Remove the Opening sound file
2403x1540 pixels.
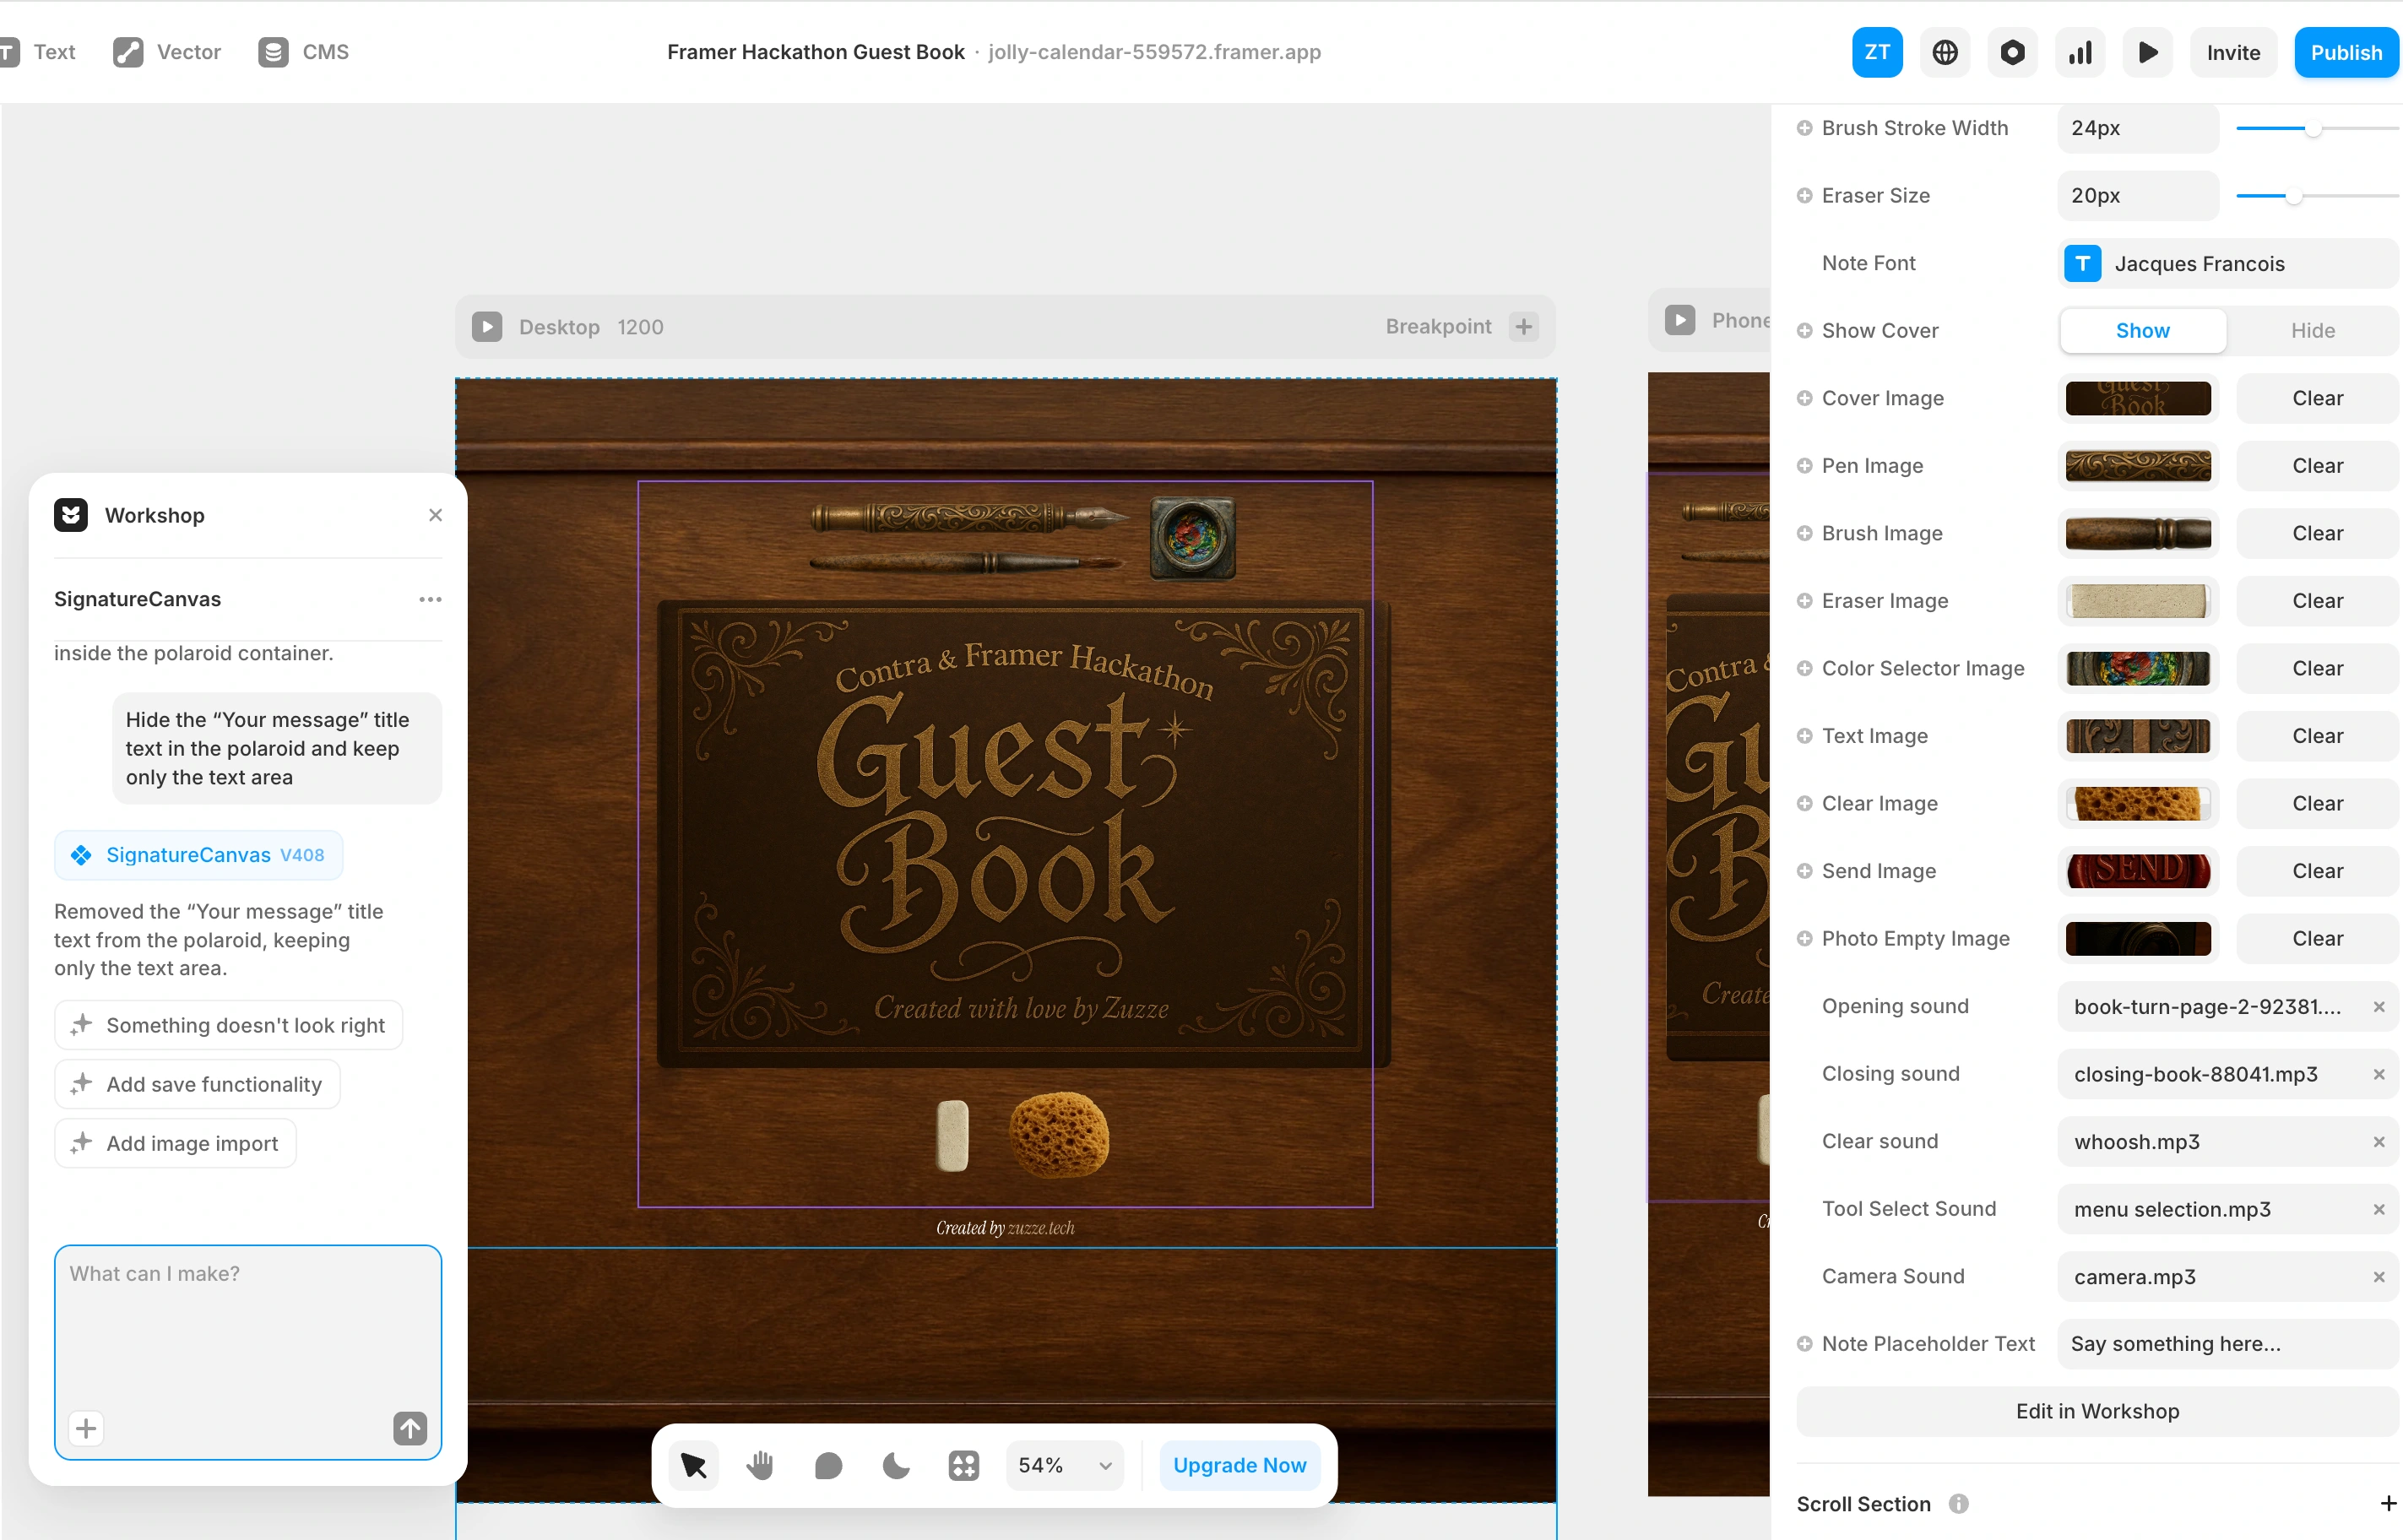(x=2379, y=1006)
